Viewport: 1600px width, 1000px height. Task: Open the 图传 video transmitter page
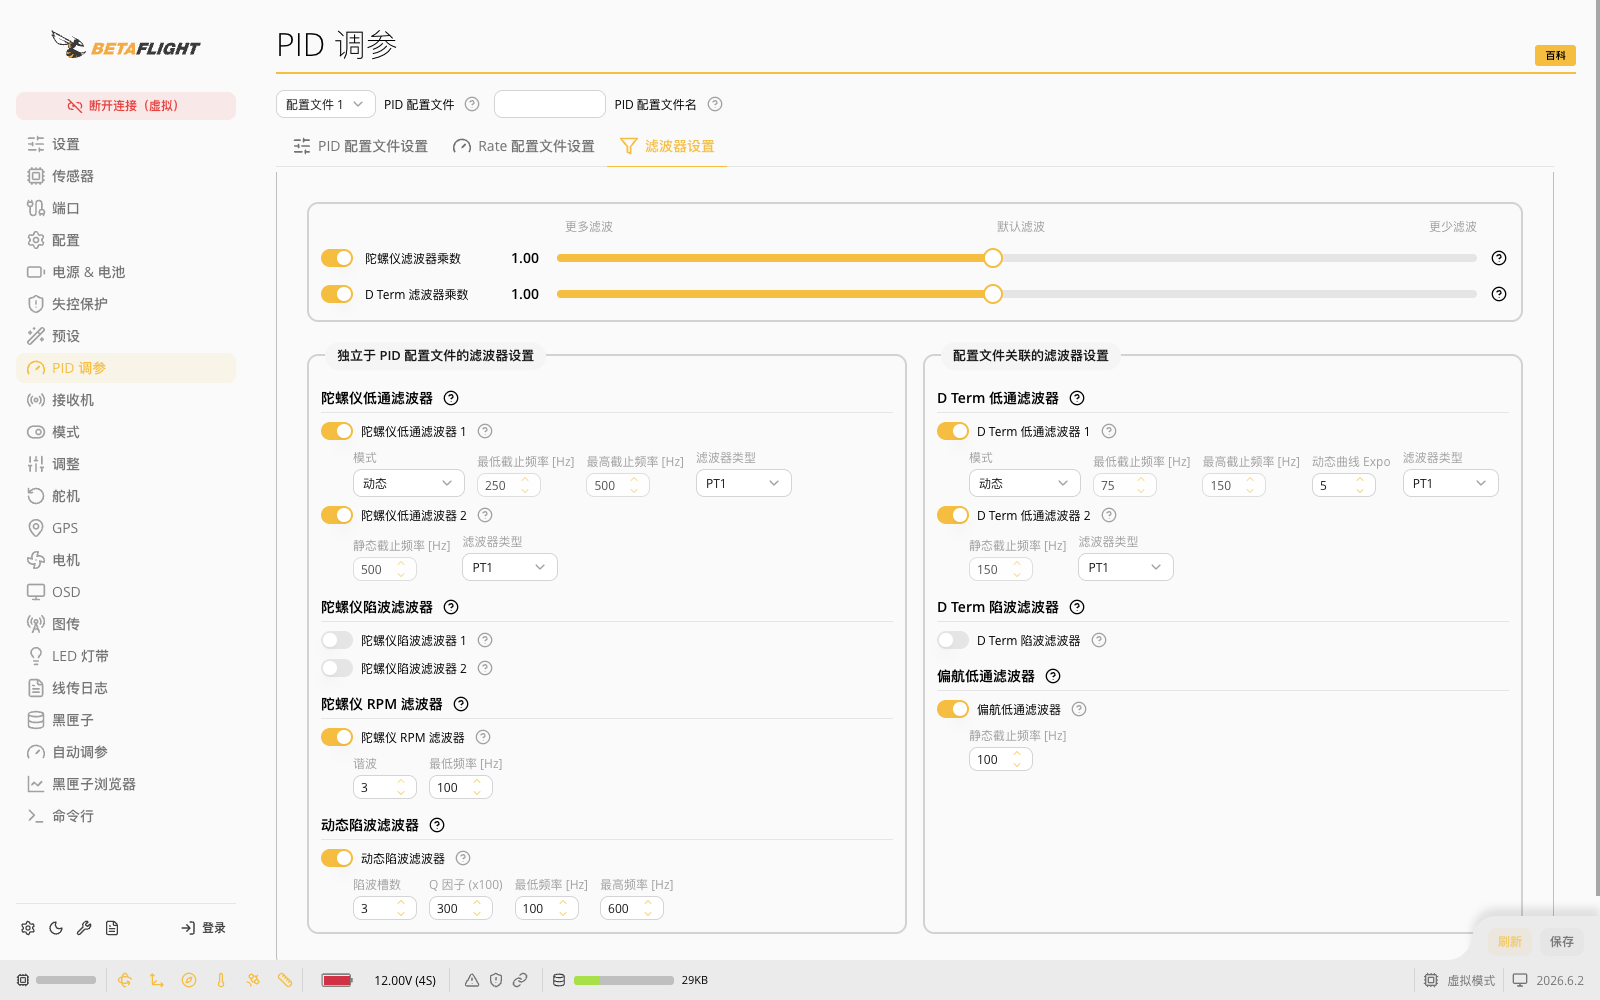[x=126, y=624]
